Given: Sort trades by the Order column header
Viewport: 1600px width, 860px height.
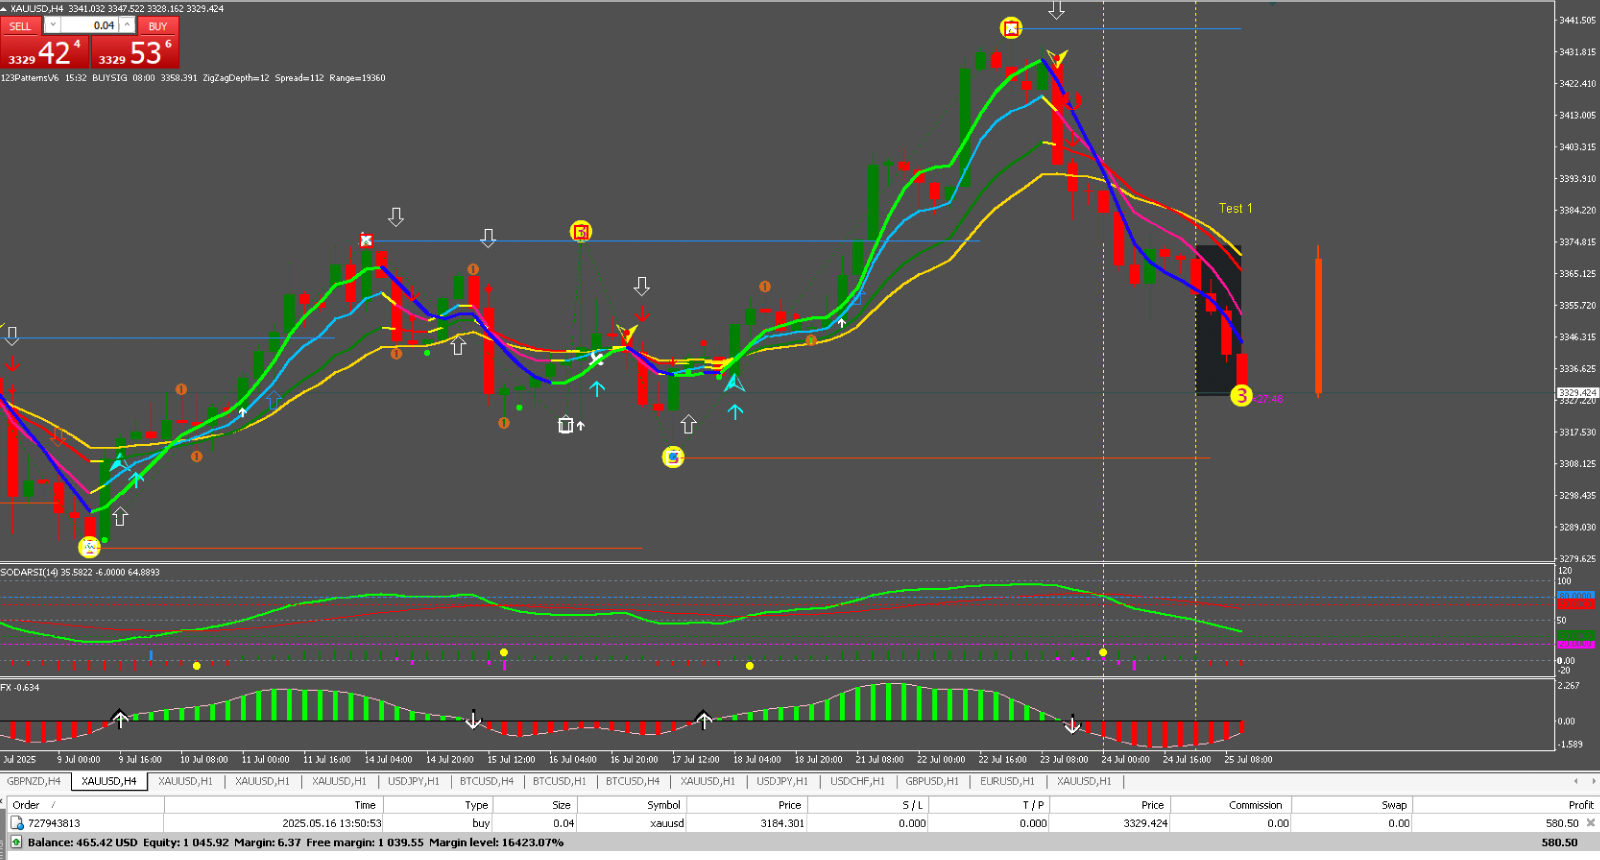Looking at the screenshot, I should 26,805.
